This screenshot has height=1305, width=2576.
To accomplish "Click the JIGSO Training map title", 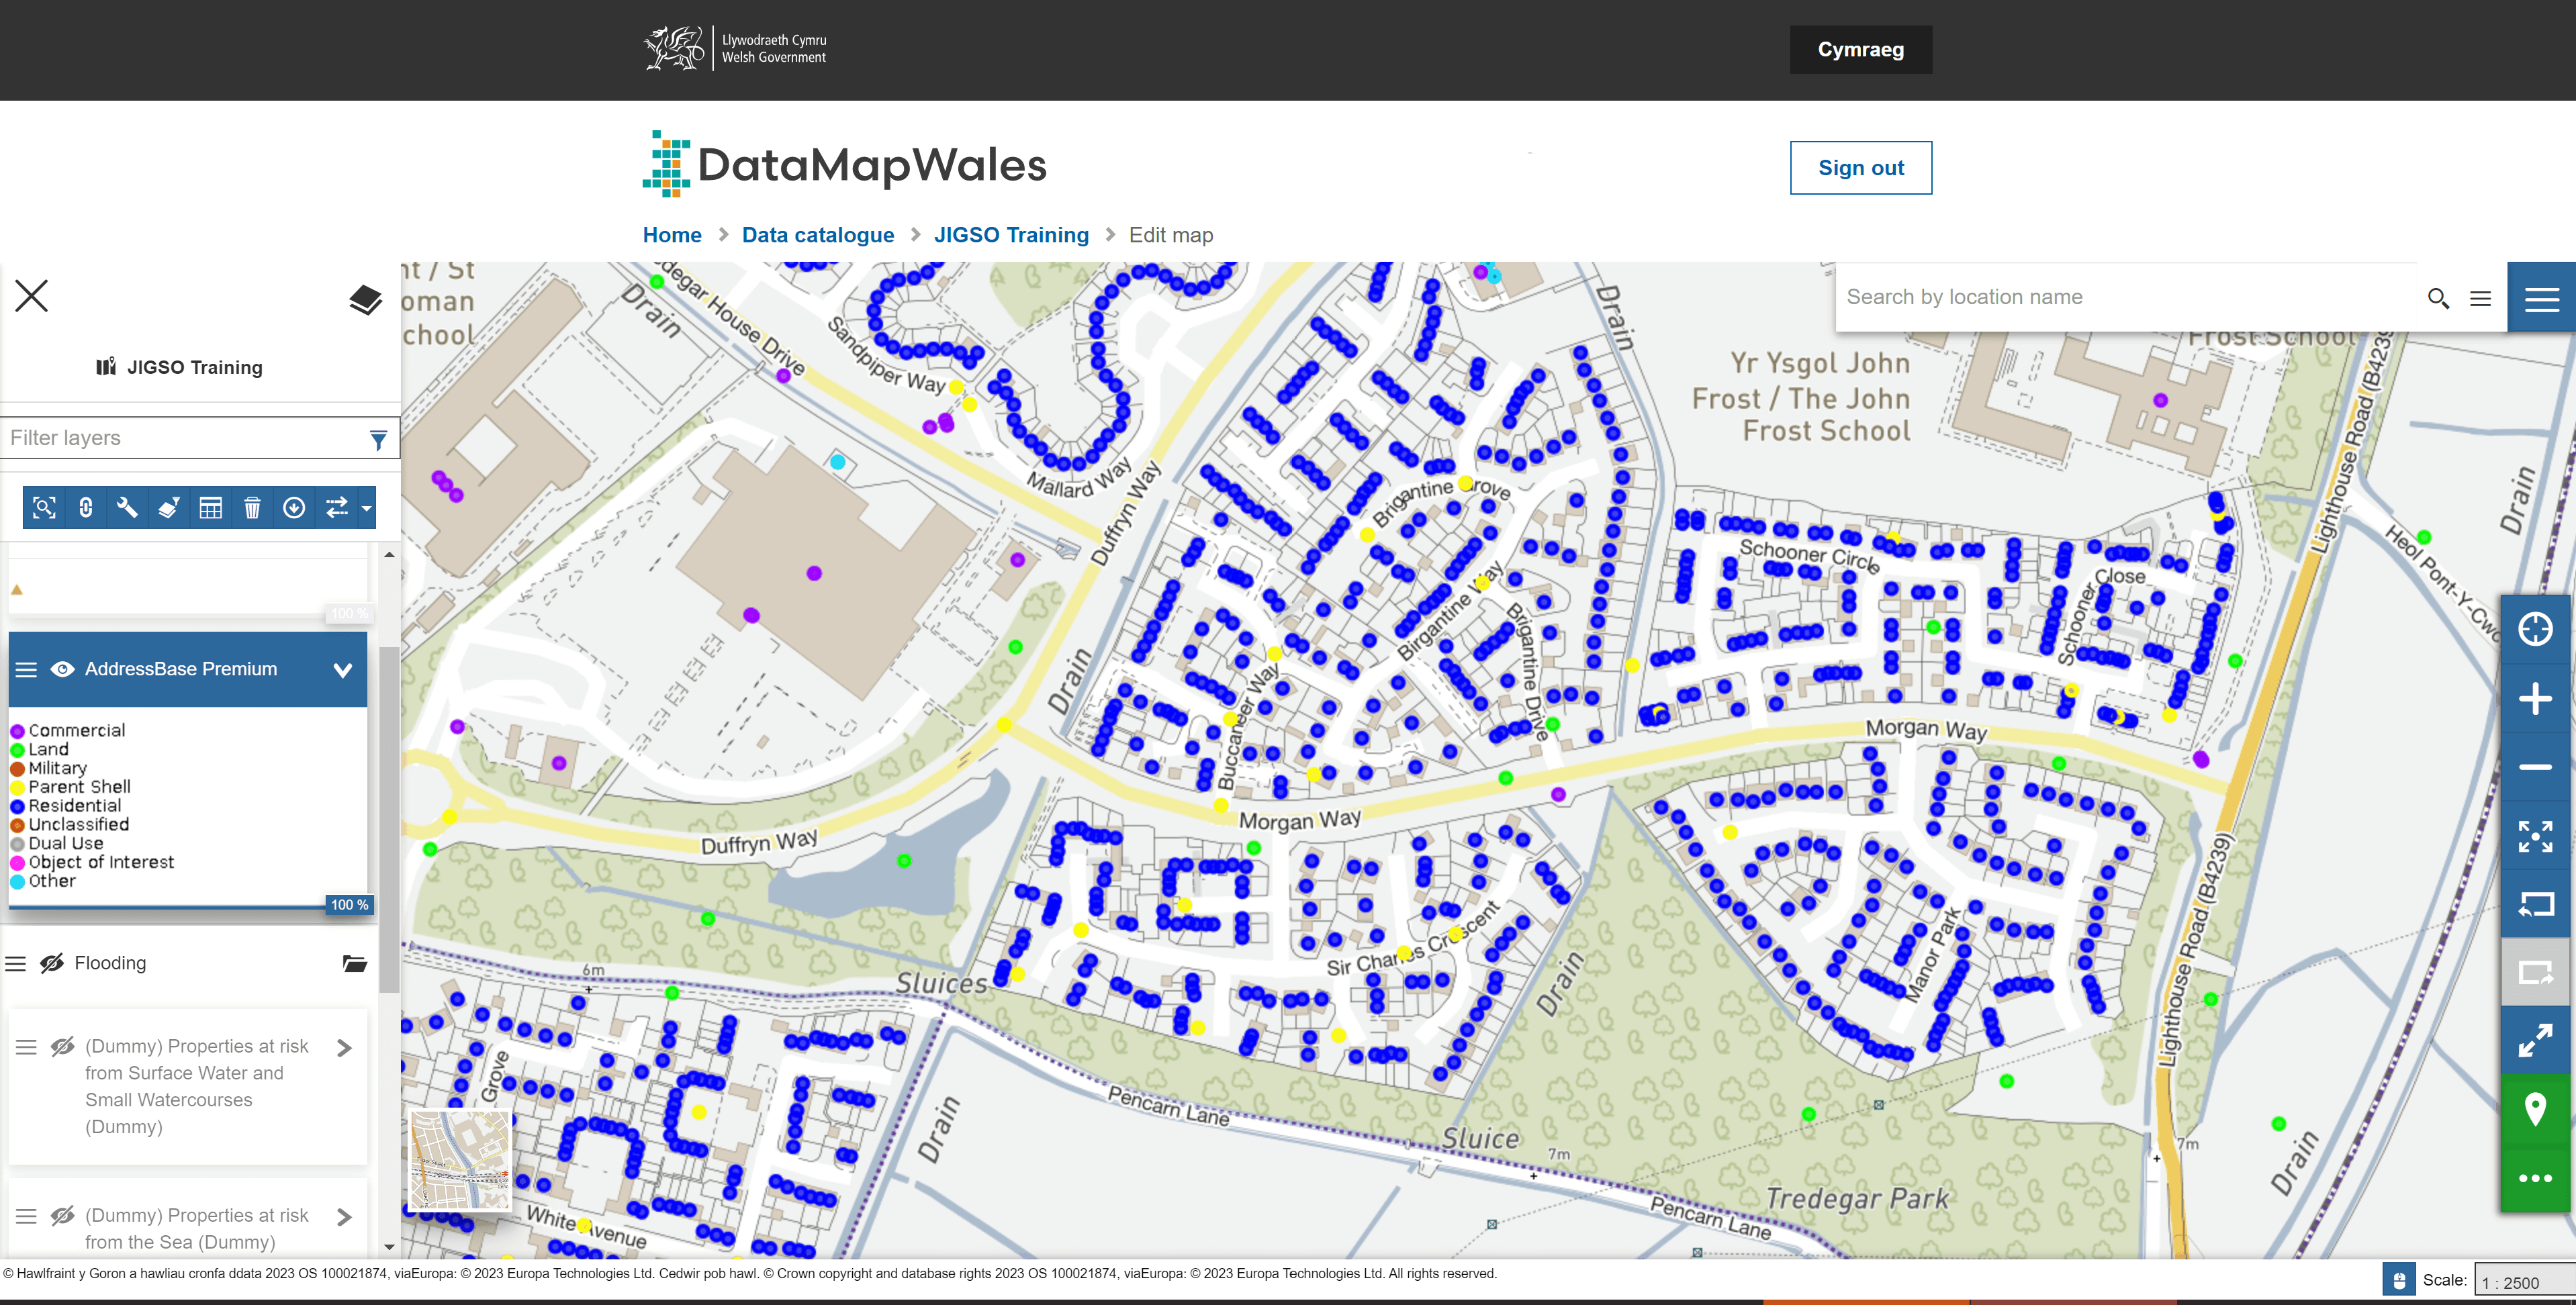I will click(x=180, y=367).
